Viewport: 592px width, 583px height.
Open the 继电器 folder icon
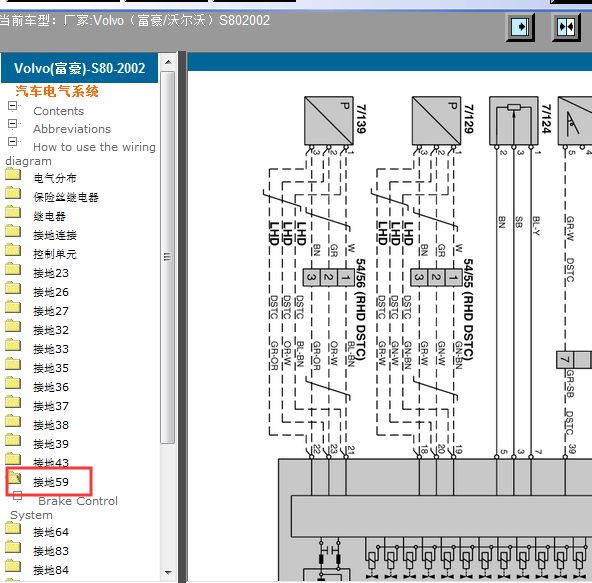click(13, 212)
